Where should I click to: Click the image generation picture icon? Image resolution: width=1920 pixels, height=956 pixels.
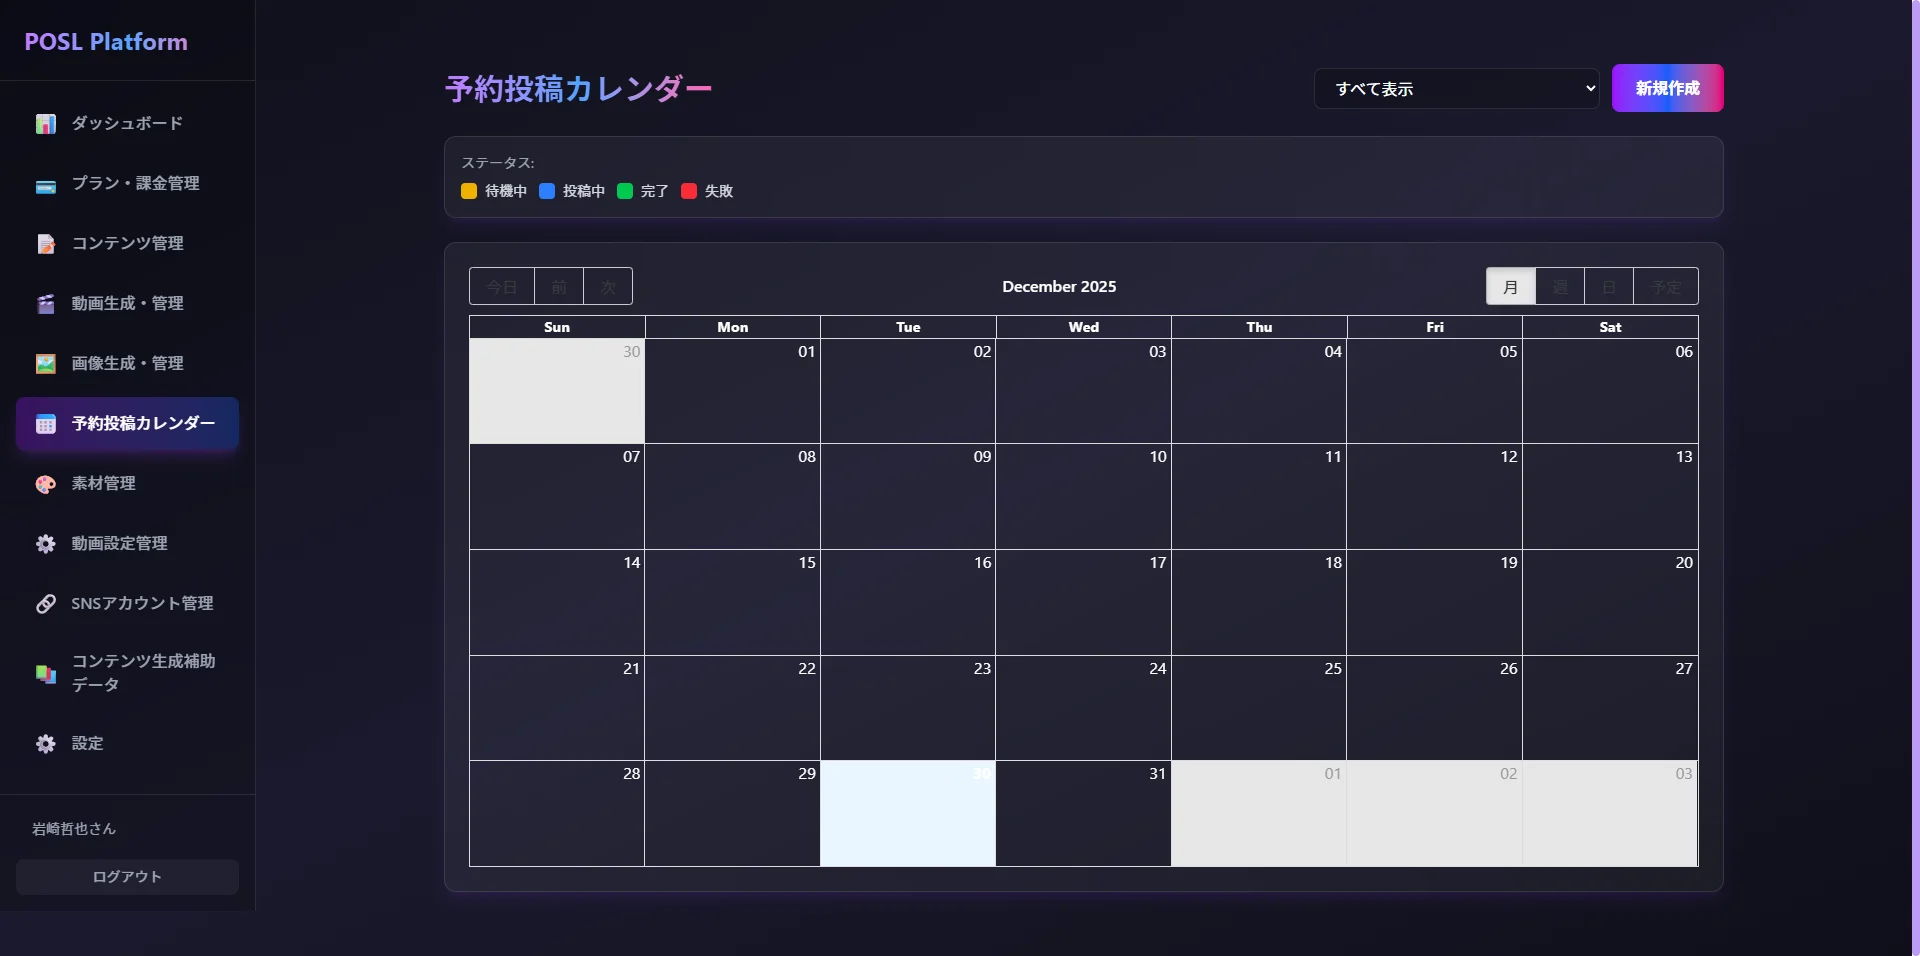point(46,364)
